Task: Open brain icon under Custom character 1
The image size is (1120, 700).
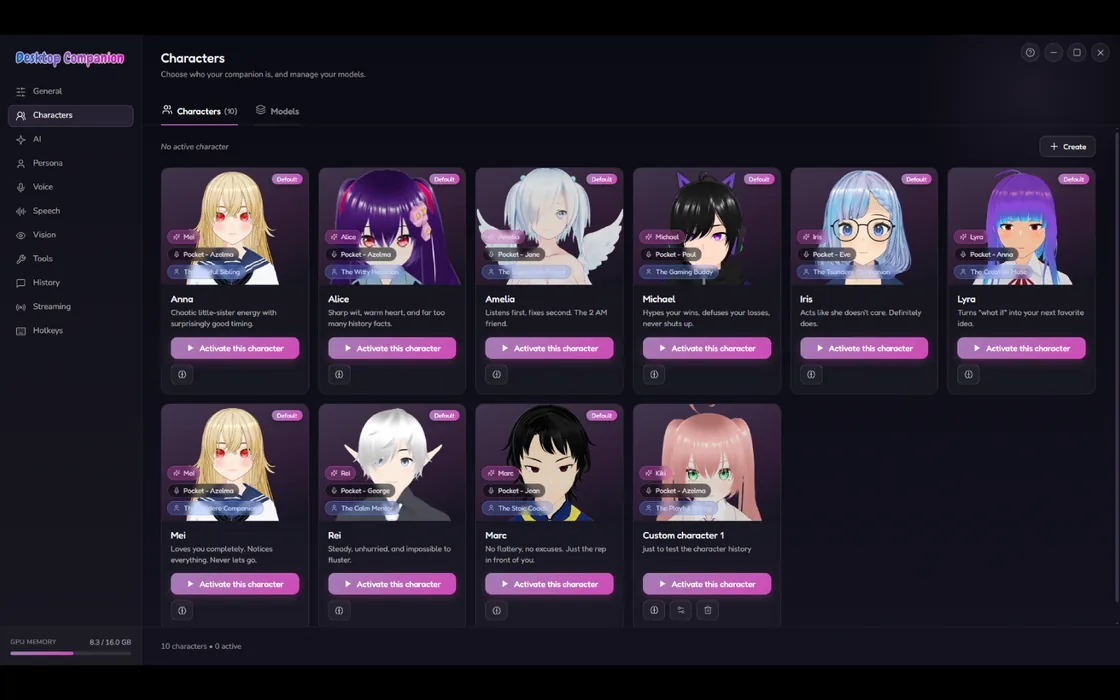Action: click(x=654, y=611)
